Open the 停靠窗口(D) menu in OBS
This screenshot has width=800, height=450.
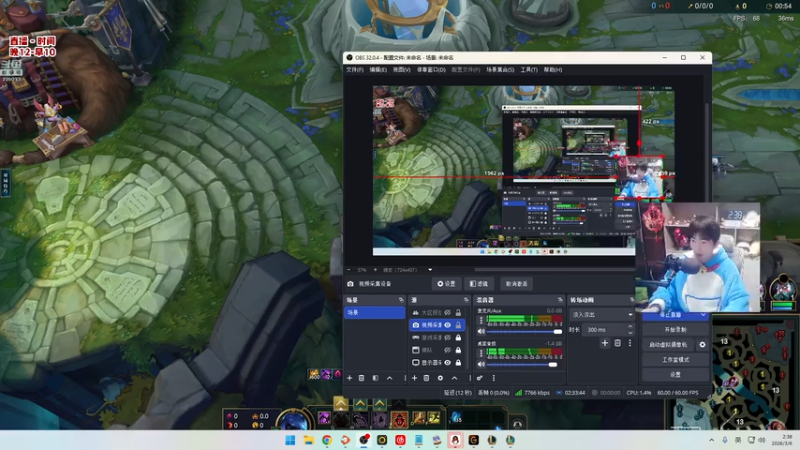(431, 70)
